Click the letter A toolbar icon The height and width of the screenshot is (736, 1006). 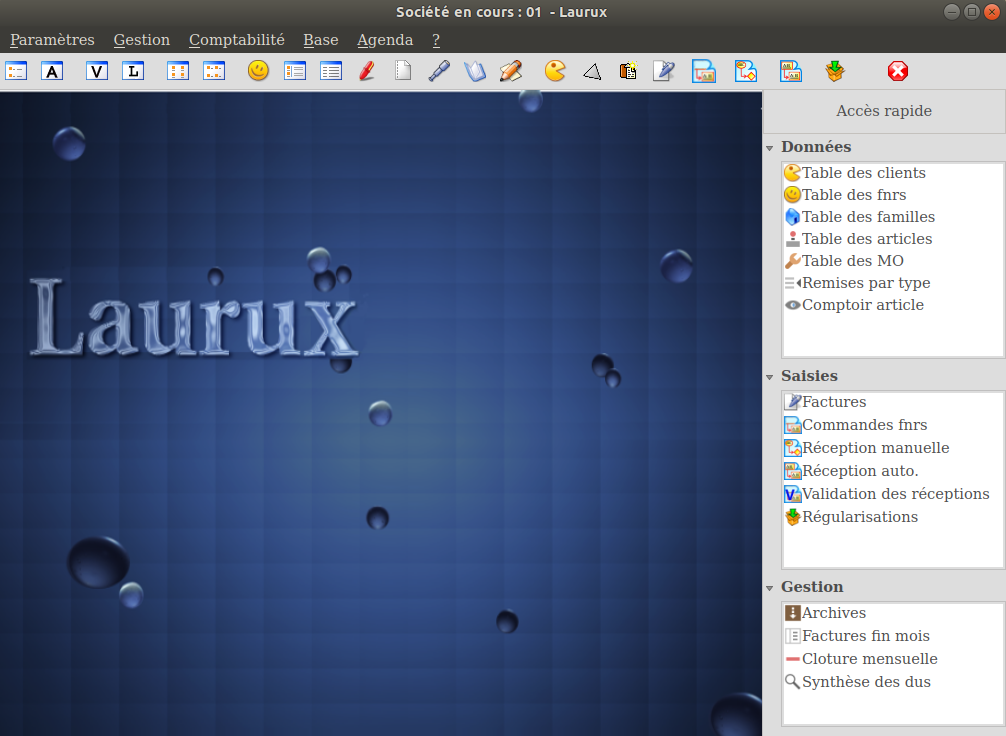pos(53,71)
